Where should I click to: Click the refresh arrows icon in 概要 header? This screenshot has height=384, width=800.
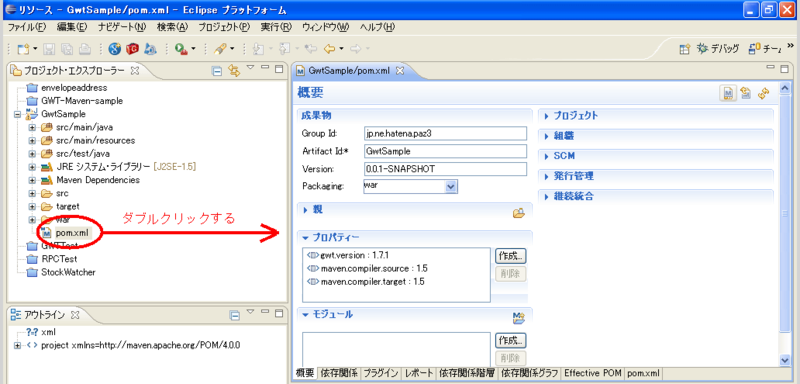click(x=763, y=93)
